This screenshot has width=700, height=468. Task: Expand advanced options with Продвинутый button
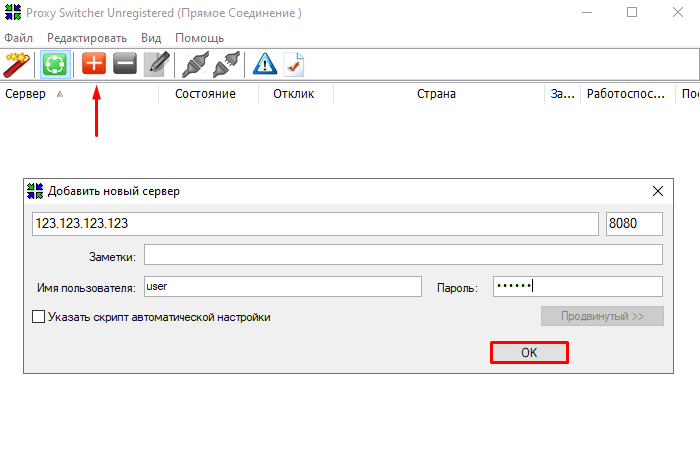point(602,317)
